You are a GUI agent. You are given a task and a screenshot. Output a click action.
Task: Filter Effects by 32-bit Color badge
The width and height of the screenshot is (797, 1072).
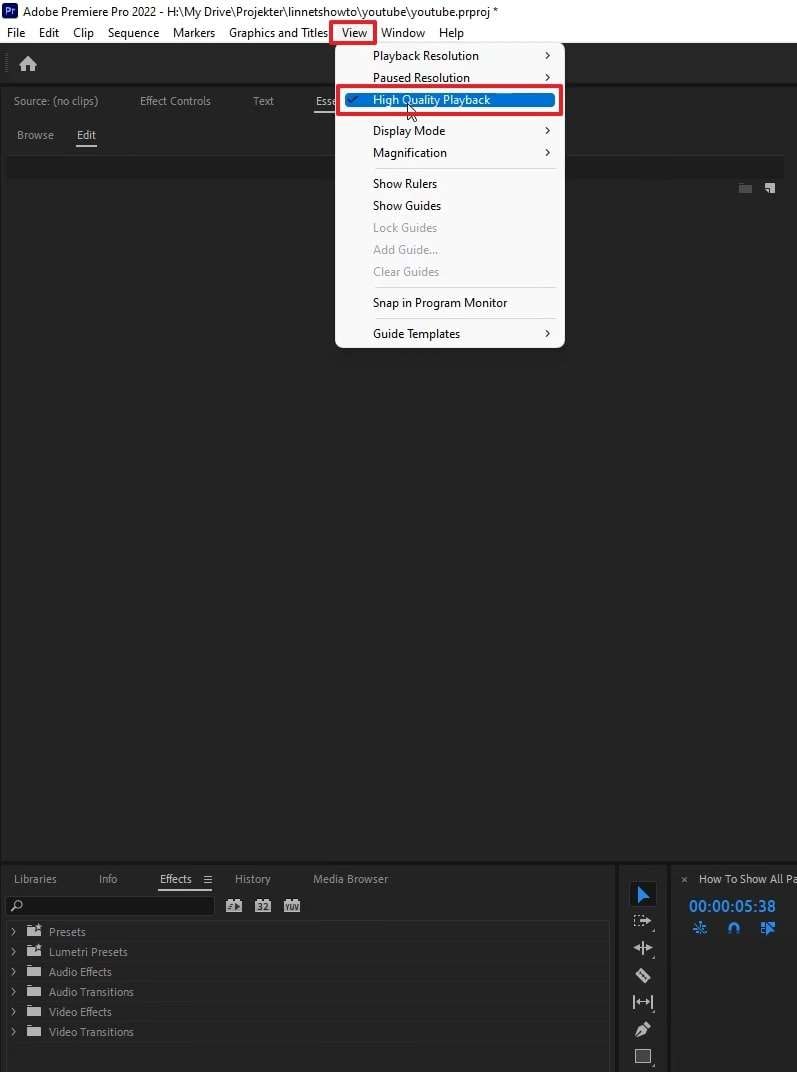pyautogui.click(x=262, y=905)
